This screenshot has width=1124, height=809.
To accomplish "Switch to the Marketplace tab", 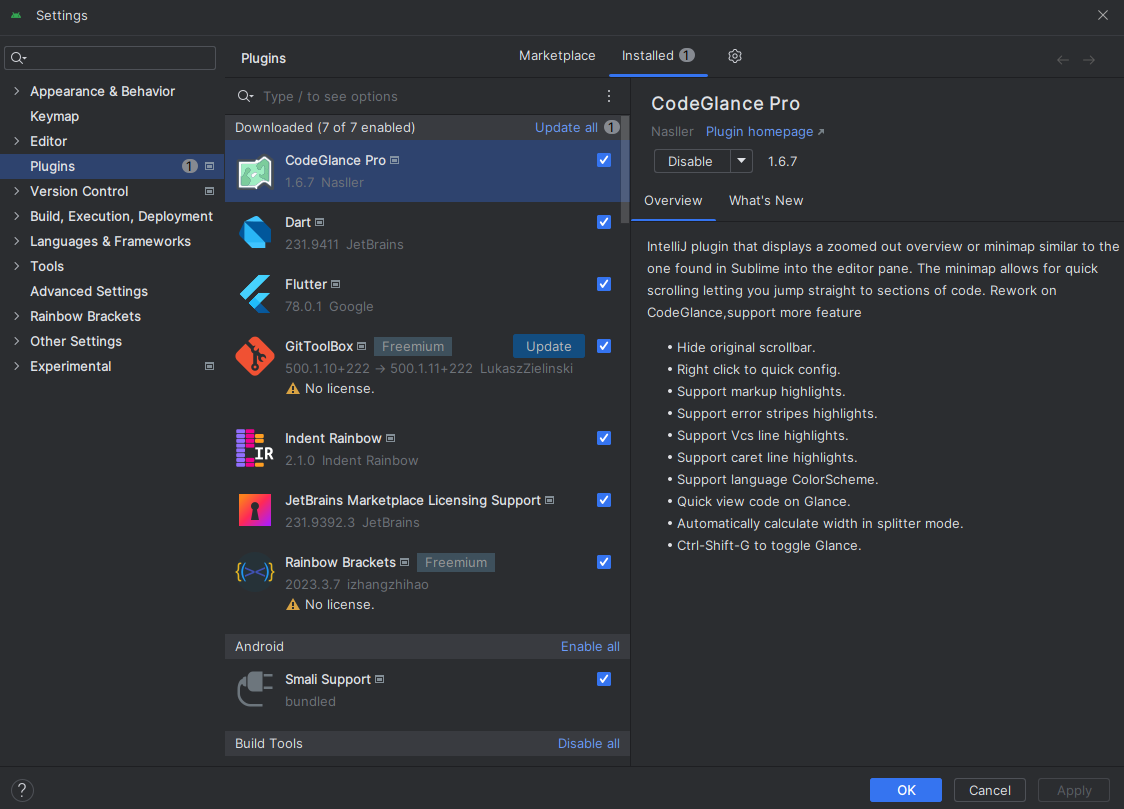I will pyautogui.click(x=557, y=56).
